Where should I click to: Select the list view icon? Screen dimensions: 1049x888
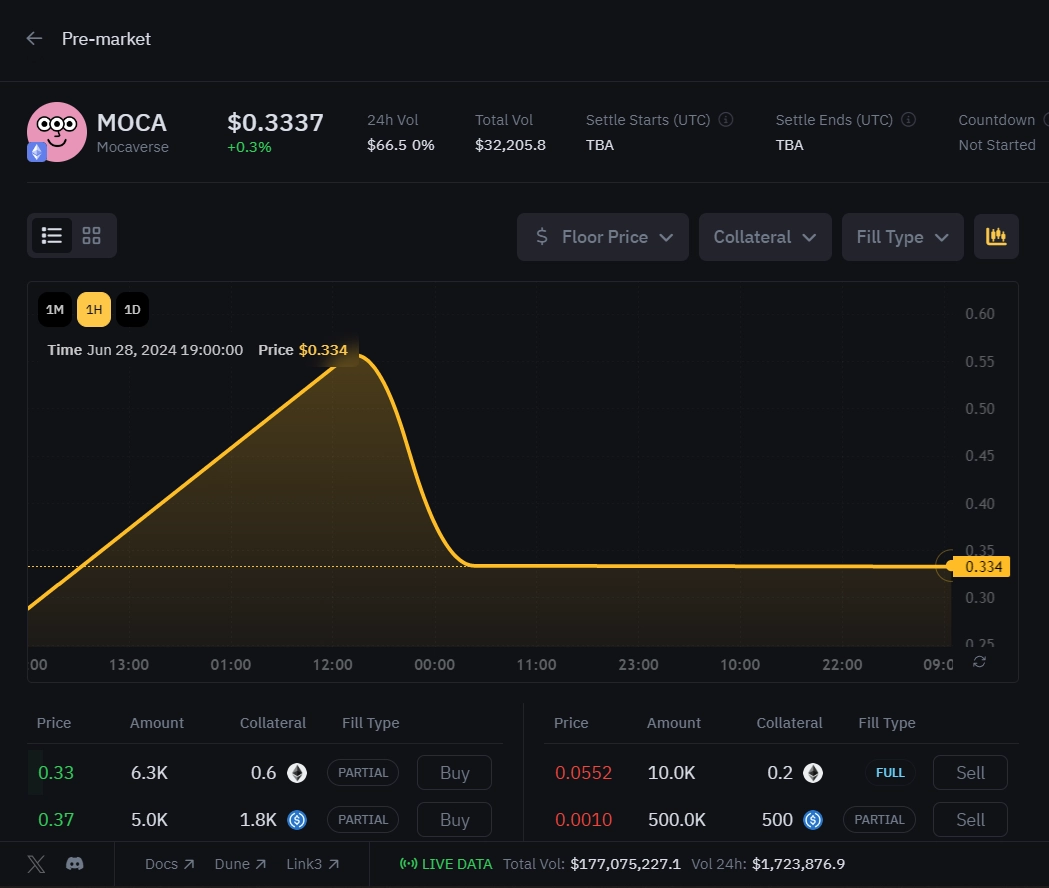52,235
